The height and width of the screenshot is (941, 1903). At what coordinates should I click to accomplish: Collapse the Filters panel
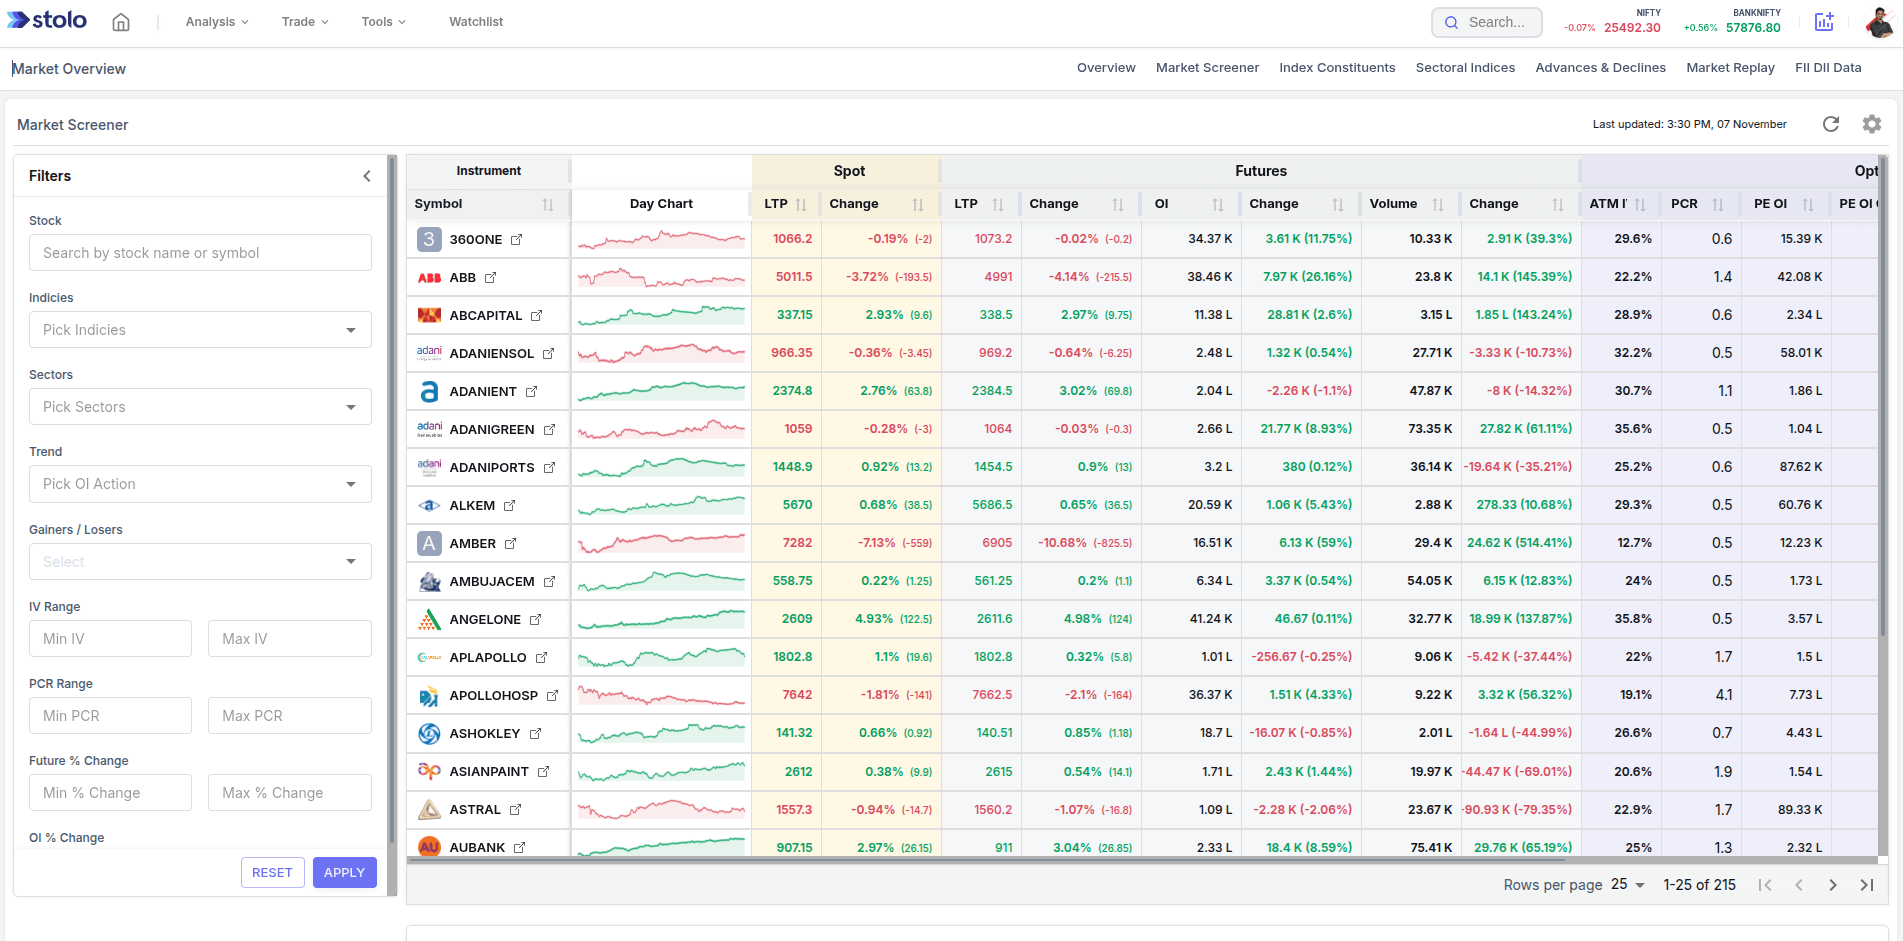[x=366, y=175]
